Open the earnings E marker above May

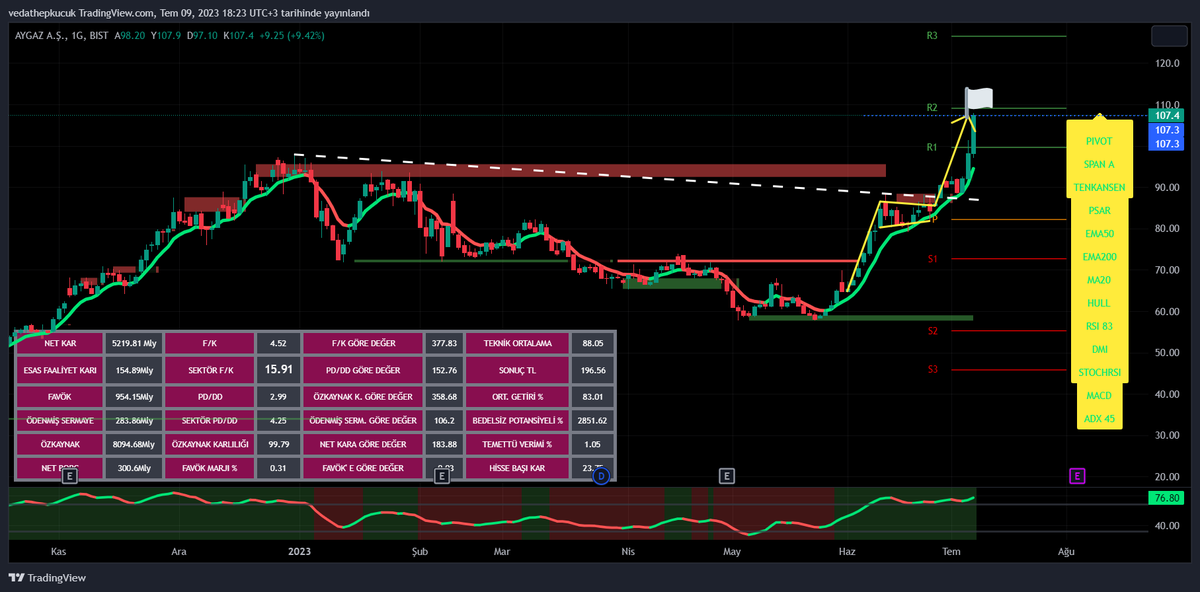click(727, 476)
